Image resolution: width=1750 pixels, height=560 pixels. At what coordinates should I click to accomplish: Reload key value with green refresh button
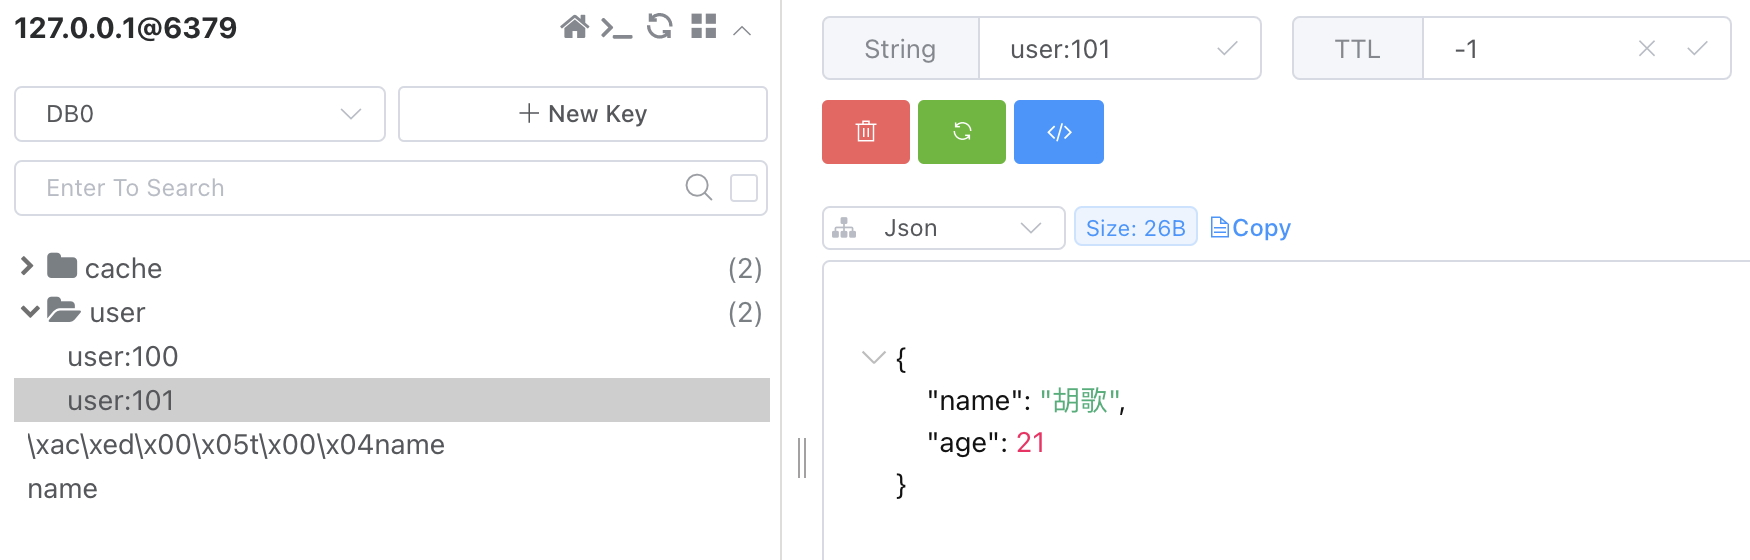pyautogui.click(x=962, y=132)
